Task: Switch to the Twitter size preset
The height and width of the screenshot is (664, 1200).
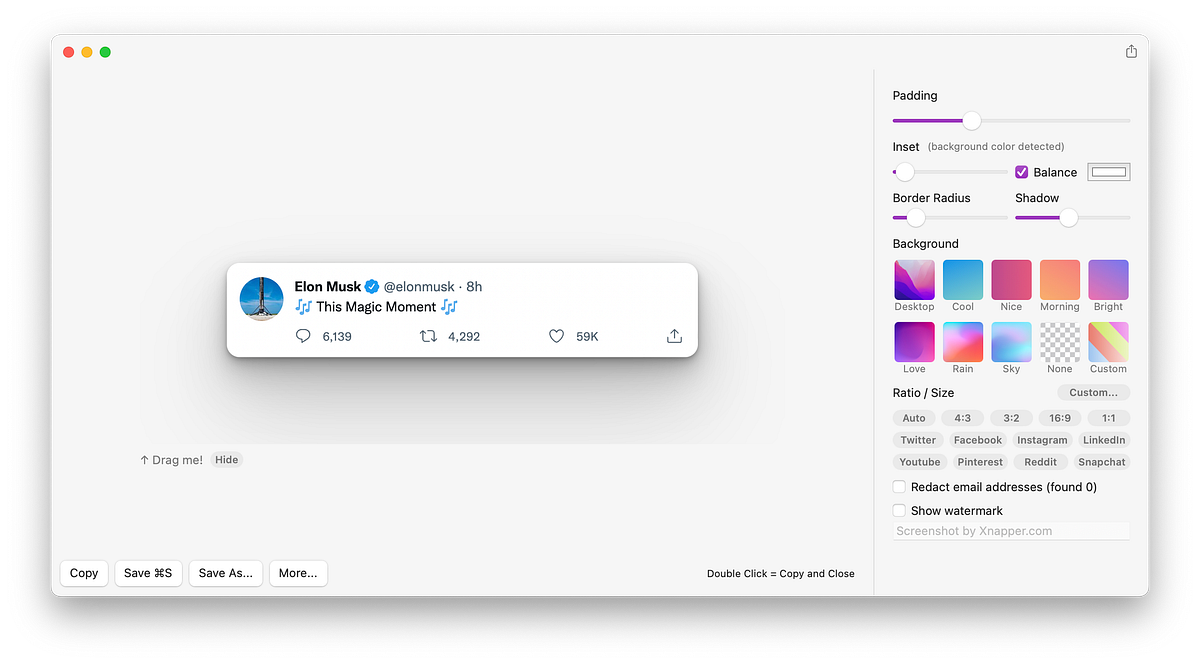Action: click(x=917, y=439)
